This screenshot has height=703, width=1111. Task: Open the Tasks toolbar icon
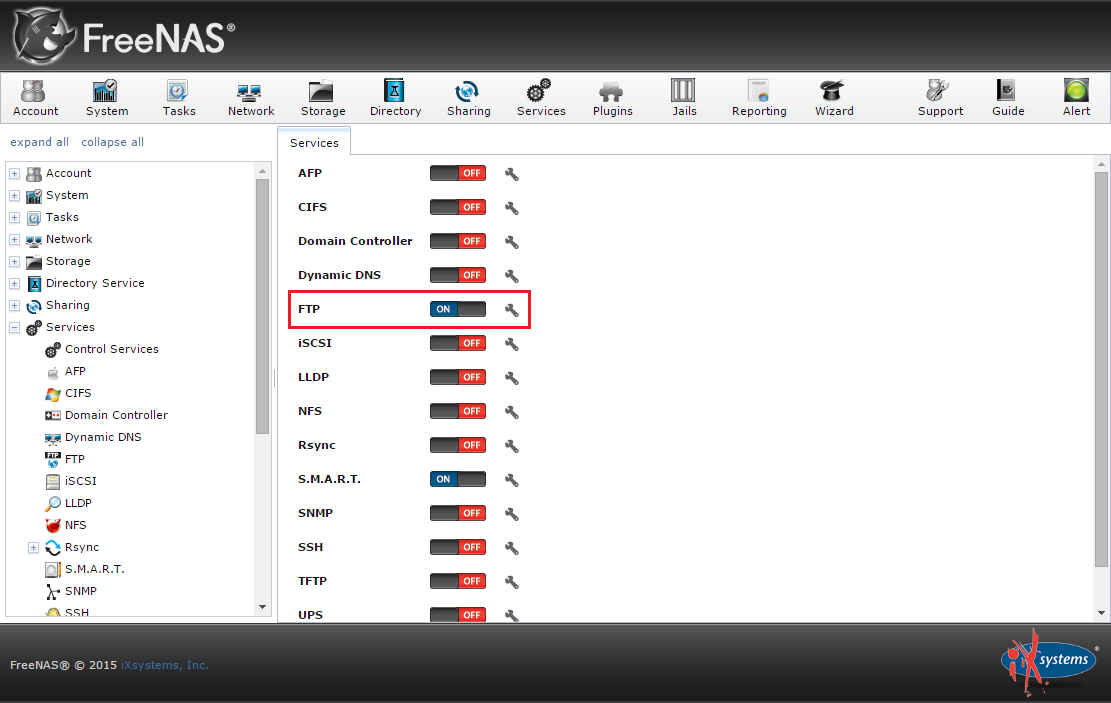click(x=179, y=98)
